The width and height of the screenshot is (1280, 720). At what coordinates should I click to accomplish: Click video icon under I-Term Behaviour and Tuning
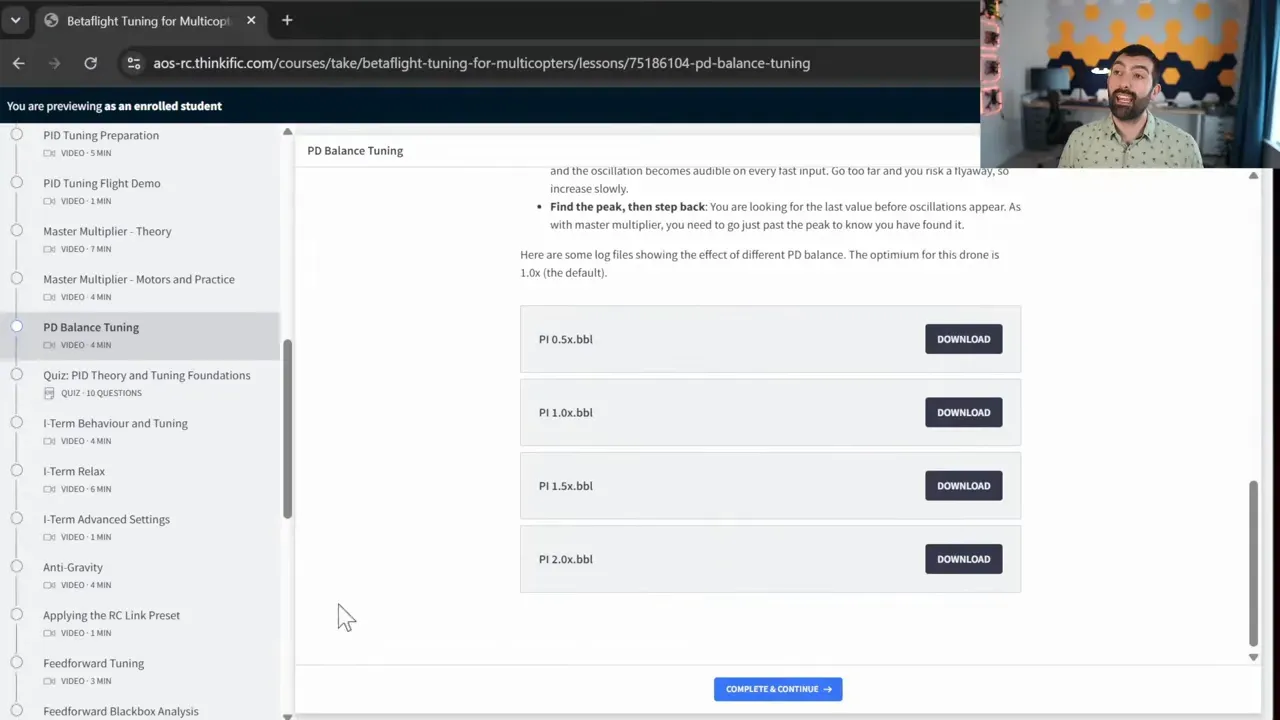pyautogui.click(x=49, y=441)
